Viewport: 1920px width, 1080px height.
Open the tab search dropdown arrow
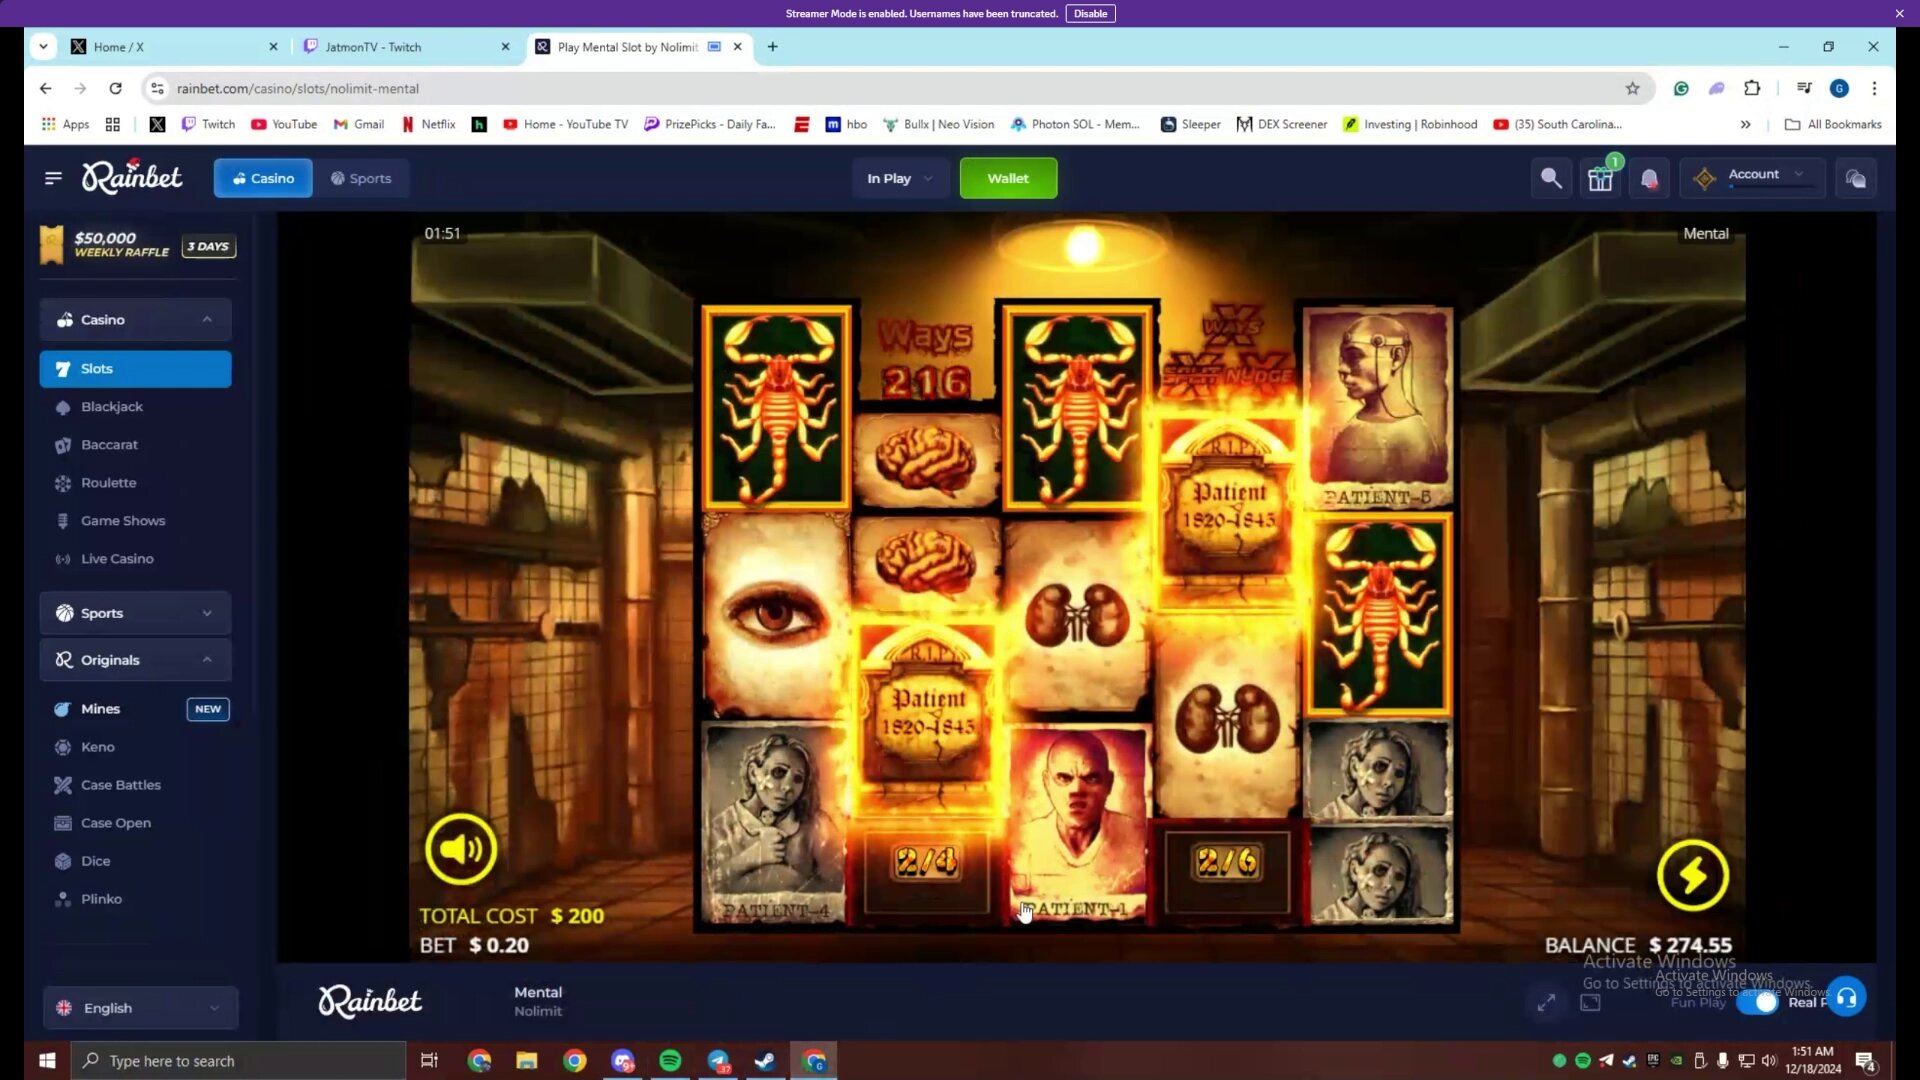tap(43, 46)
